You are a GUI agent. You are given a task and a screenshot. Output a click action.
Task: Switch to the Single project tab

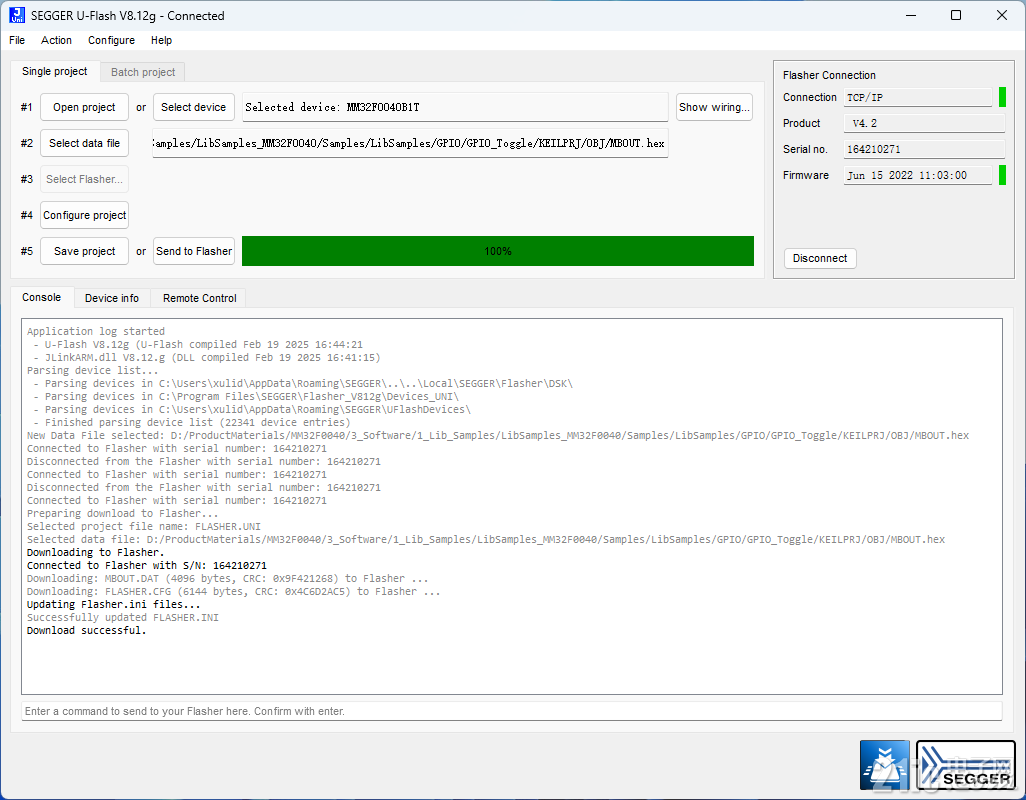coord(54,71)
